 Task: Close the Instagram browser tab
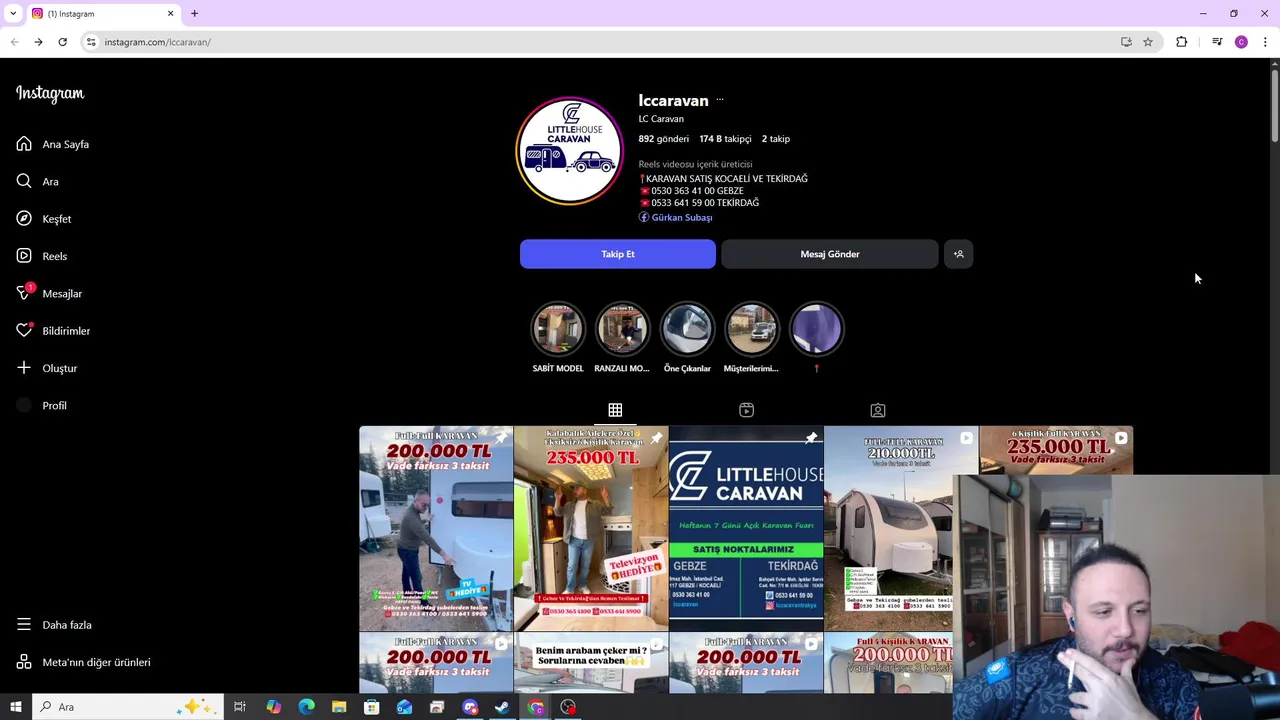tap(170, 14)
